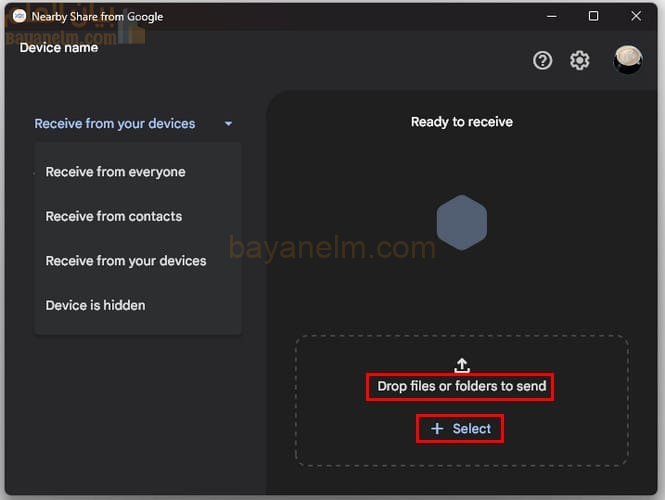
Task: Maximize the Nearby Share window
Action: click(x=593, y=16)
